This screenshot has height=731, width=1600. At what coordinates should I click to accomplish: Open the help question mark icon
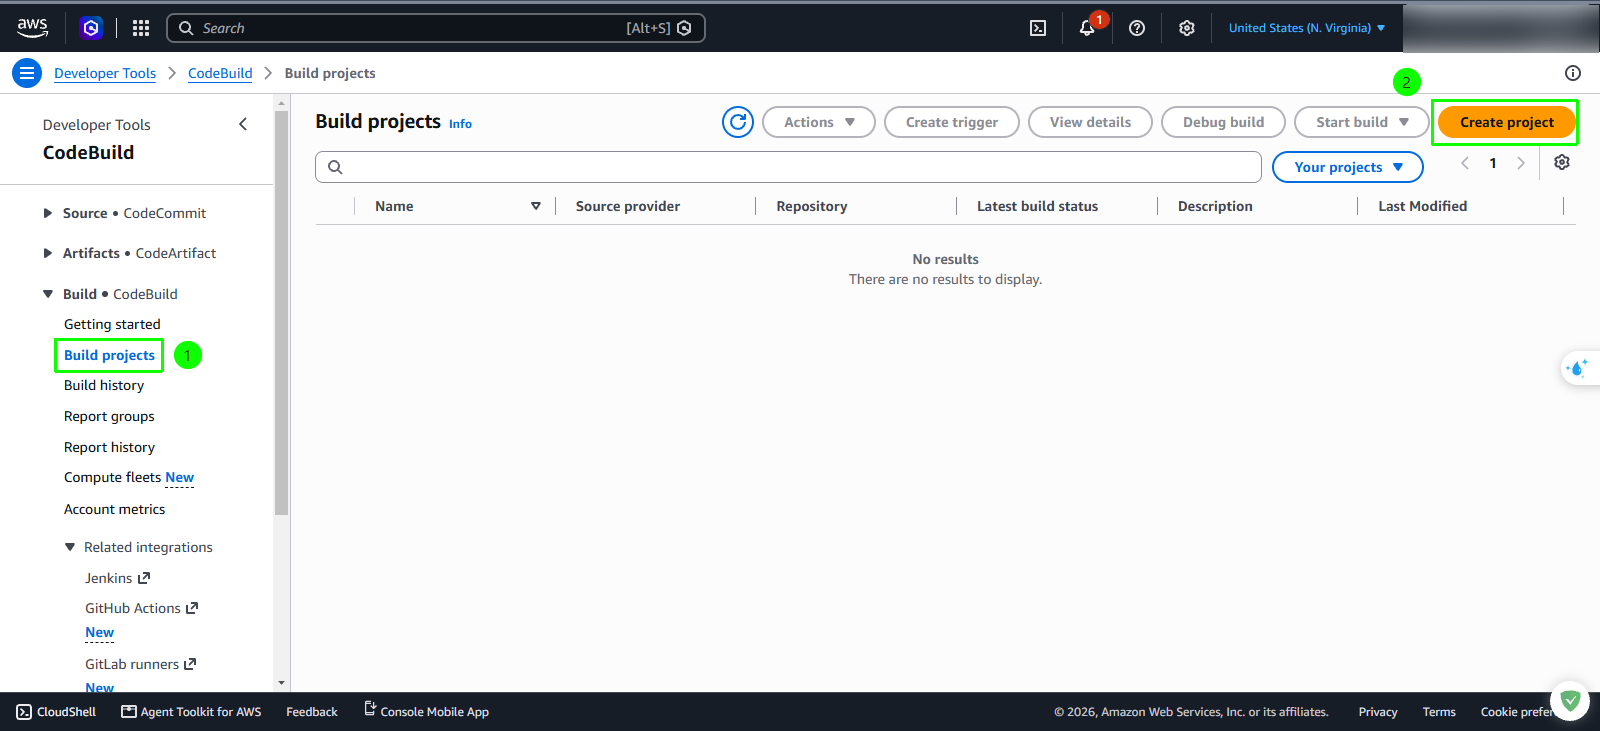pos(1137,28)
